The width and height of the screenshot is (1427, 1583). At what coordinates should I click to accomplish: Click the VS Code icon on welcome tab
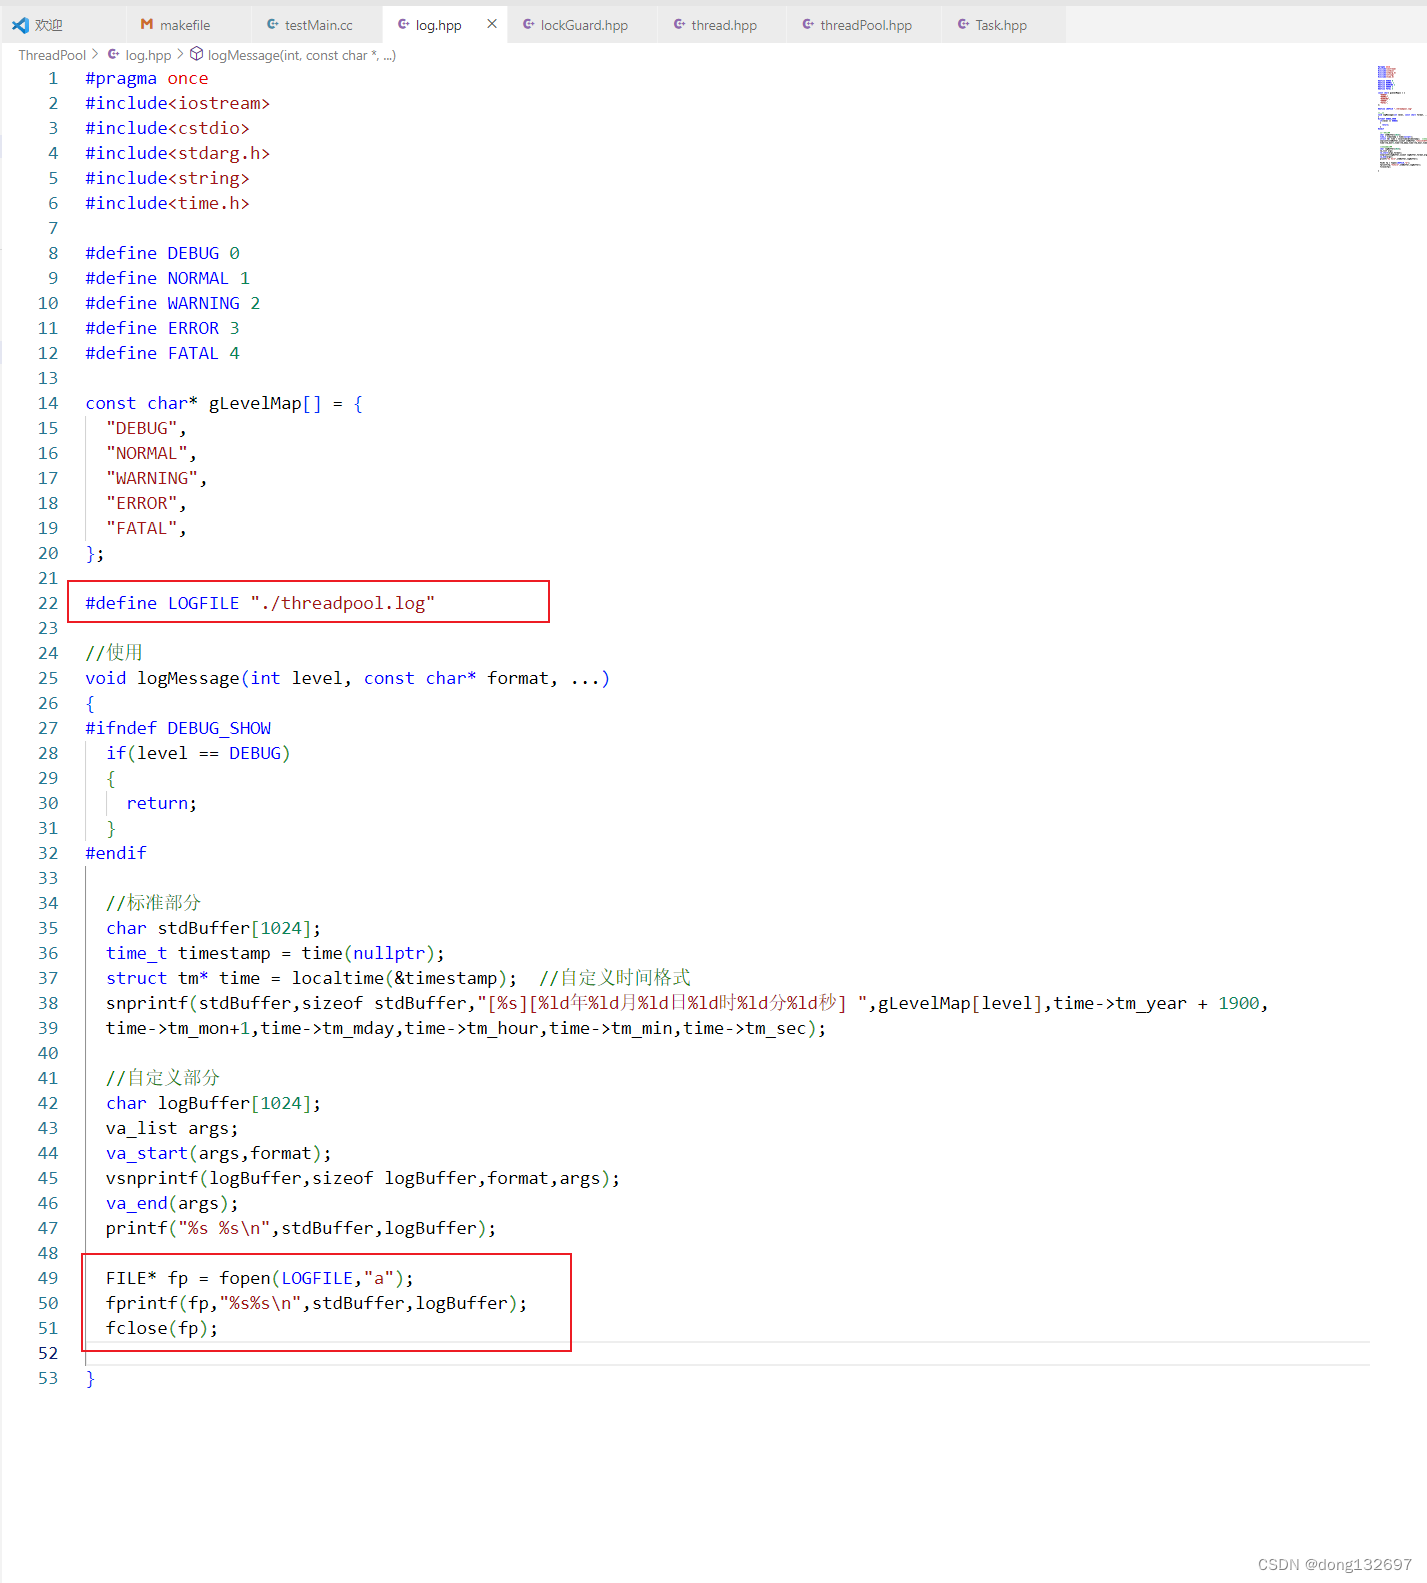click(x=20, y=25)
